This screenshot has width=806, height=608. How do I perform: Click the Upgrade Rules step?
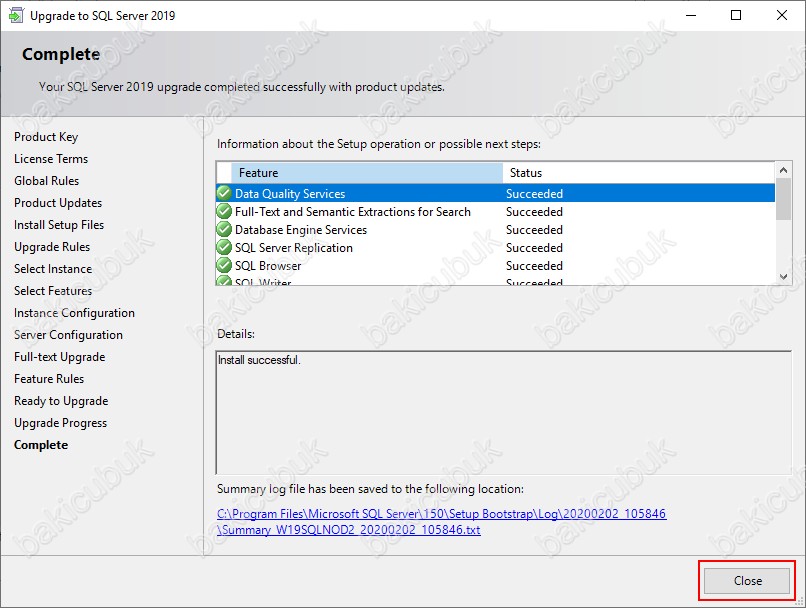(x=52, y=247)
